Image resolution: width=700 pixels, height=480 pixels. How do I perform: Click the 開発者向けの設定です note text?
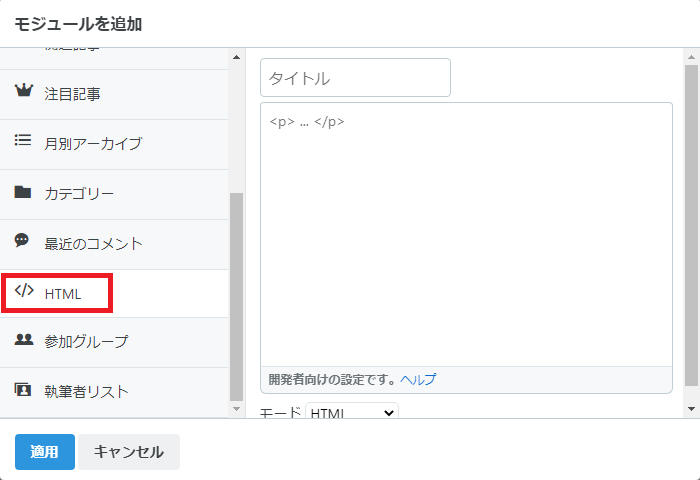(332, 380)
